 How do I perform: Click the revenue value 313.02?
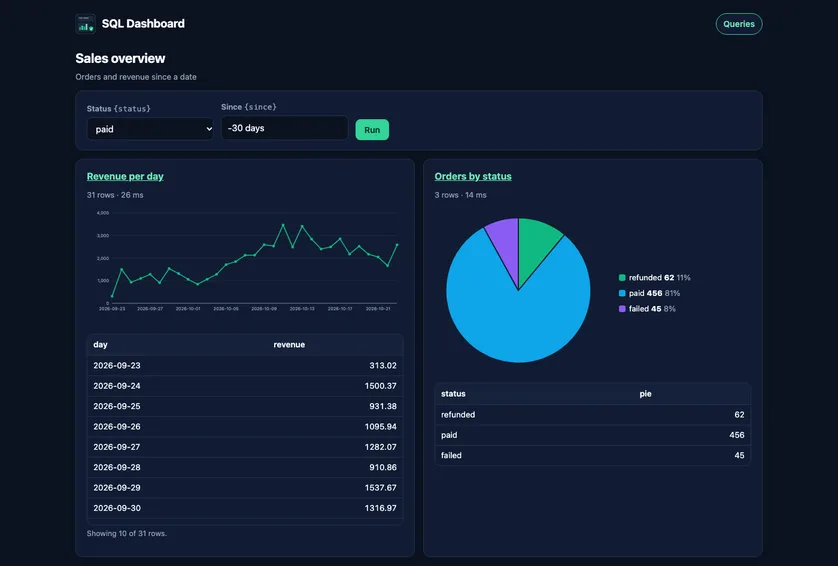click(x=383, y=366)
